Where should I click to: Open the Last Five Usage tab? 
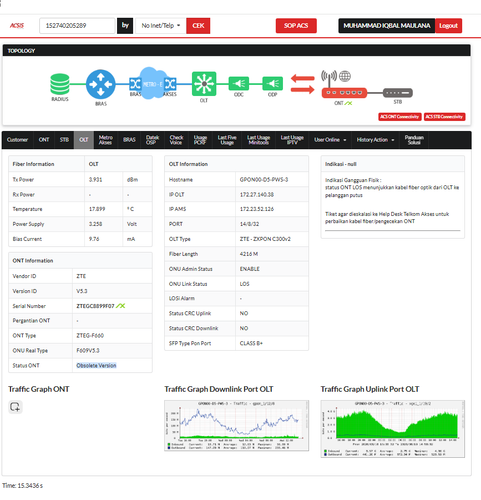(227, 140)
